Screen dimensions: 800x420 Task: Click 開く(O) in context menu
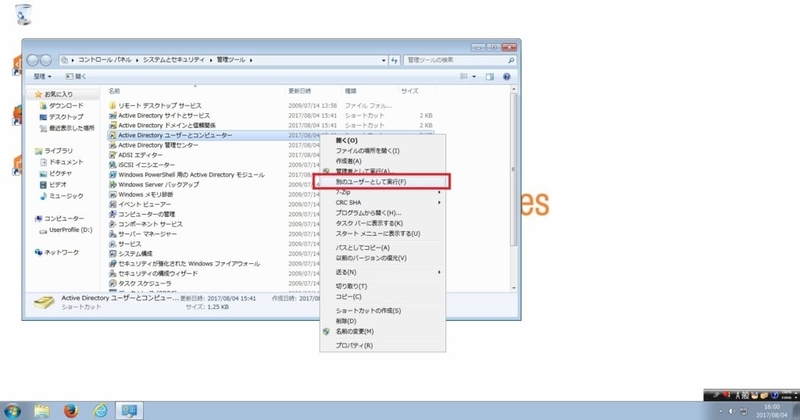pyautogui.click(x=383, y=140)
